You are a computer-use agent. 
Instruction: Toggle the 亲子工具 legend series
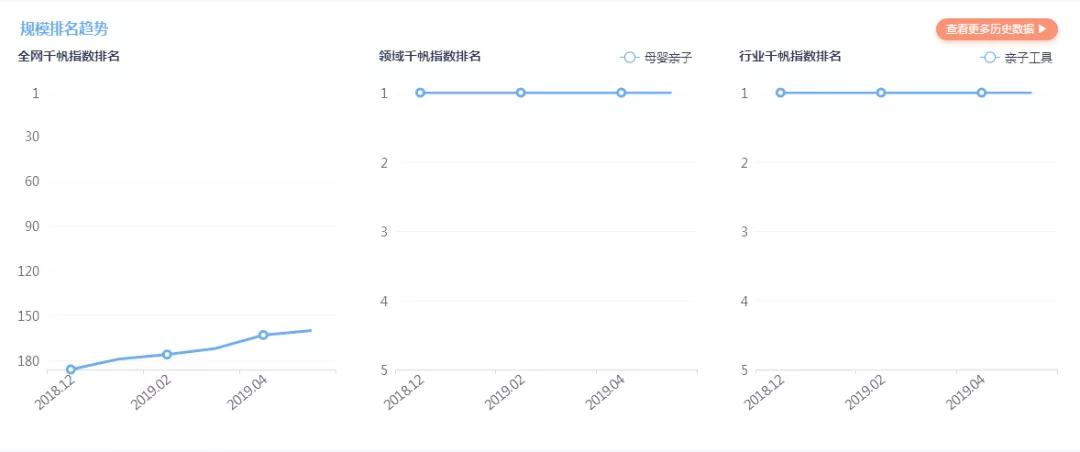[x=1016, y=58]
